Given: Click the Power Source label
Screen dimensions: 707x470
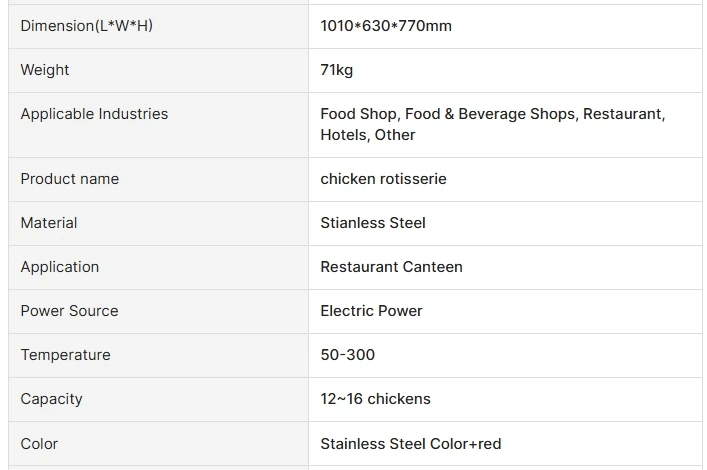Looking at the screenshot, I should click(x=70, y=311).
